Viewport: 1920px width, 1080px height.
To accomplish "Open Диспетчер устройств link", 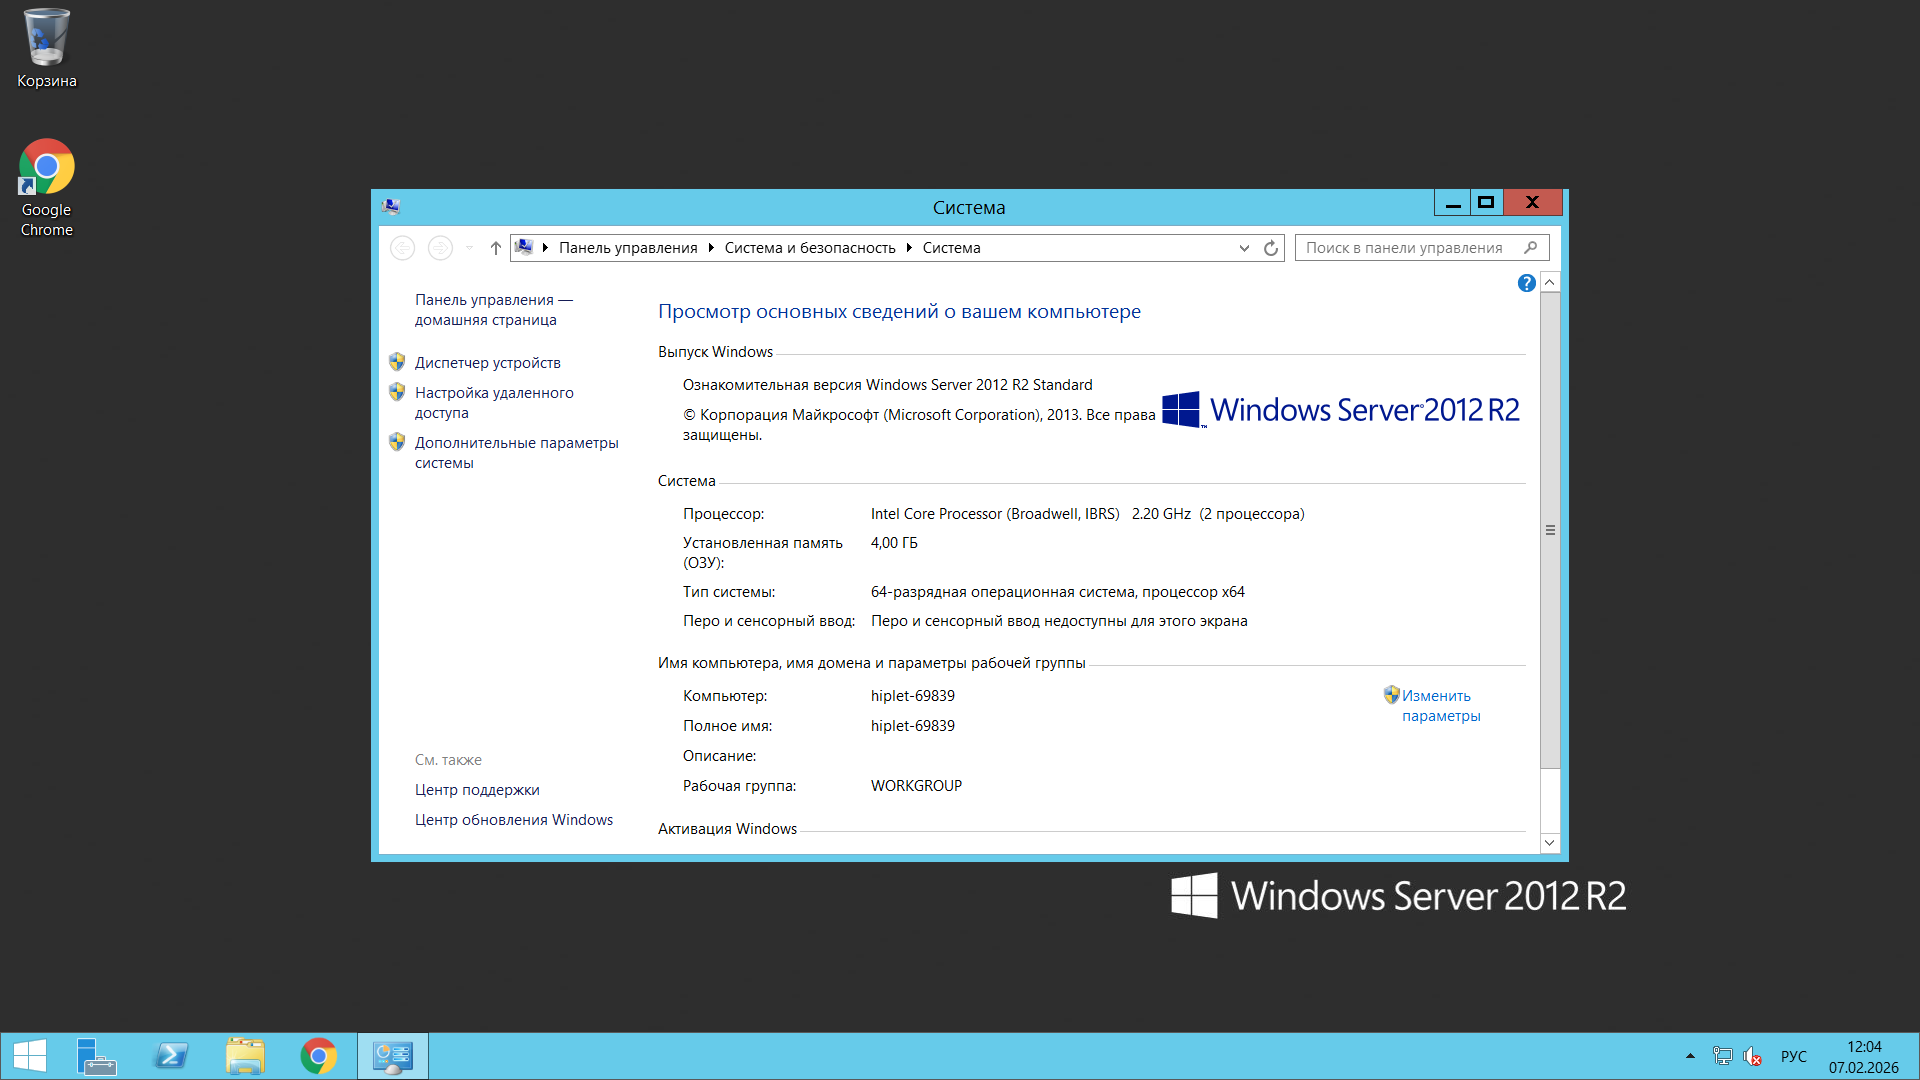I will (x=487, y=363).
